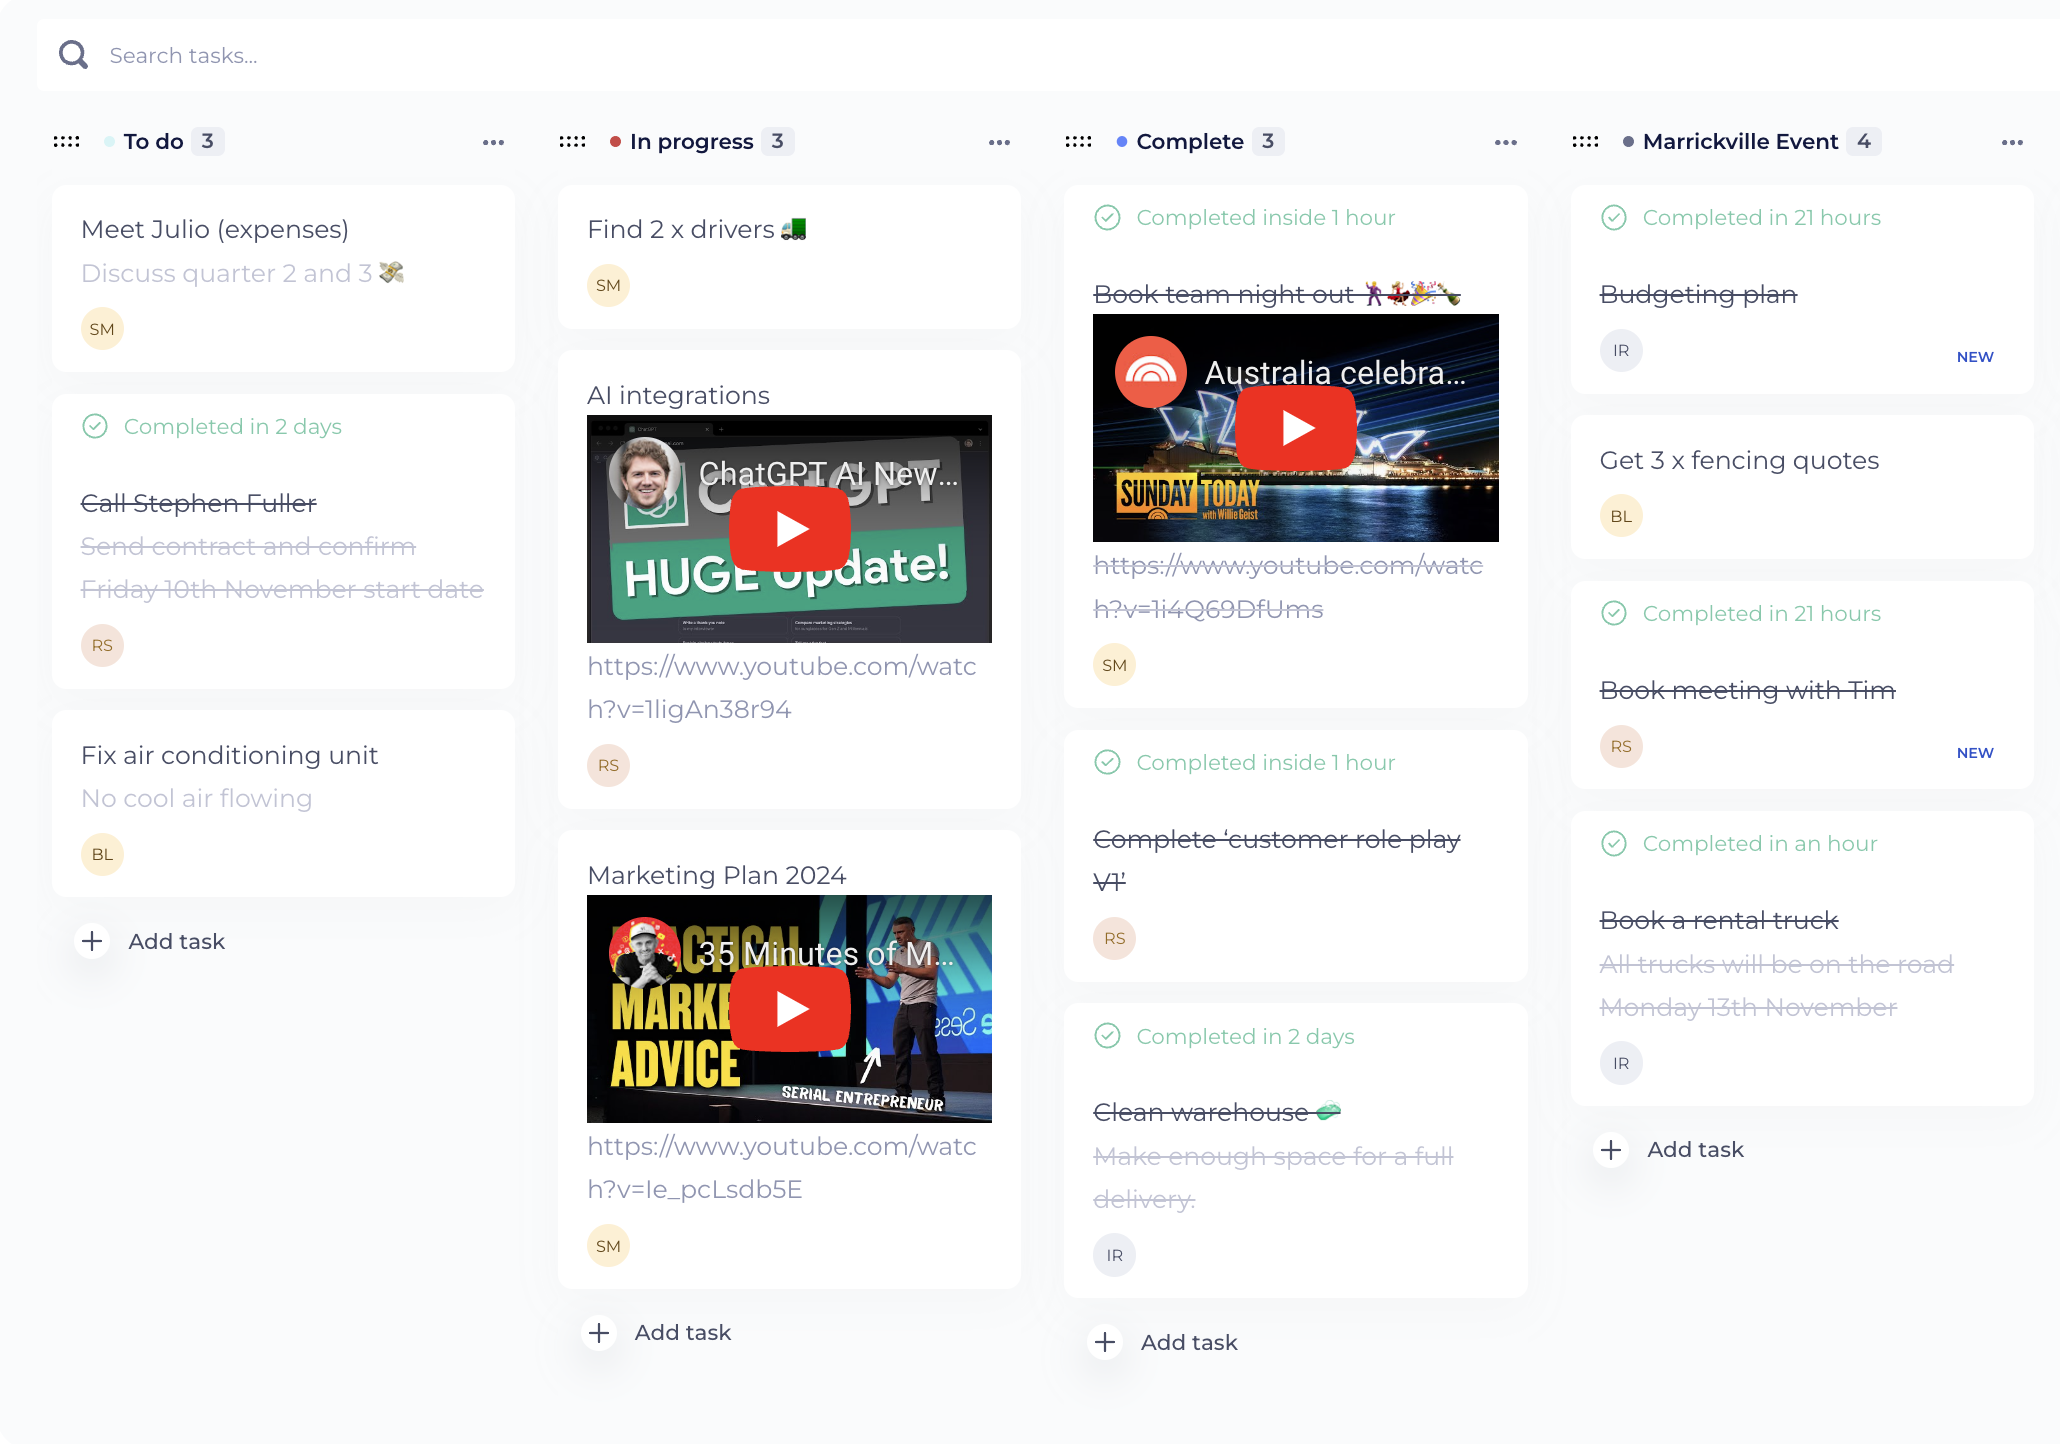Play the 35 Minutes of Marketing Advice video
The image size is (2060, 1444).
tap(790, 1009)
